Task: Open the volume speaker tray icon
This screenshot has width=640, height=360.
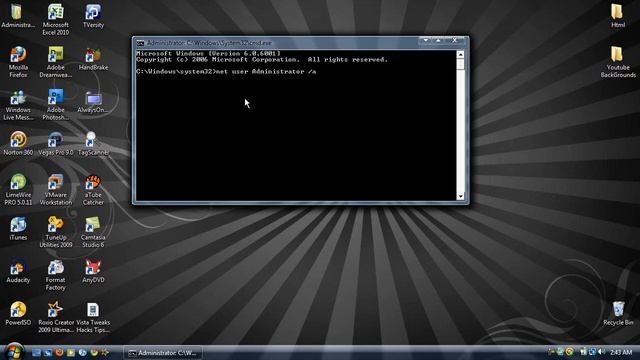Action: tap(601, 352)
